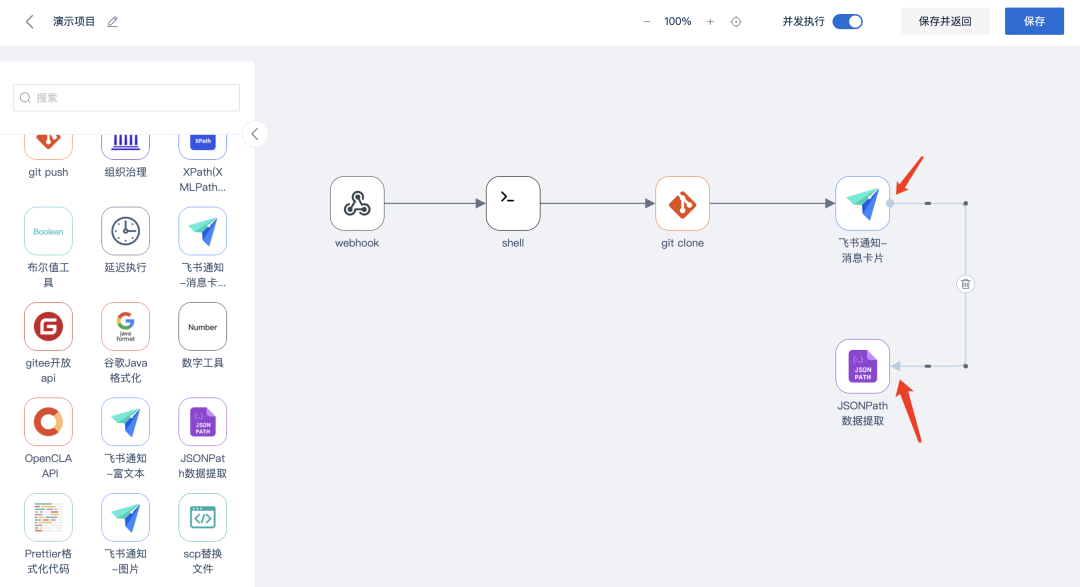Select the 组织治理 node in palette
The image size is (1080, 587).
click(125, 147)
